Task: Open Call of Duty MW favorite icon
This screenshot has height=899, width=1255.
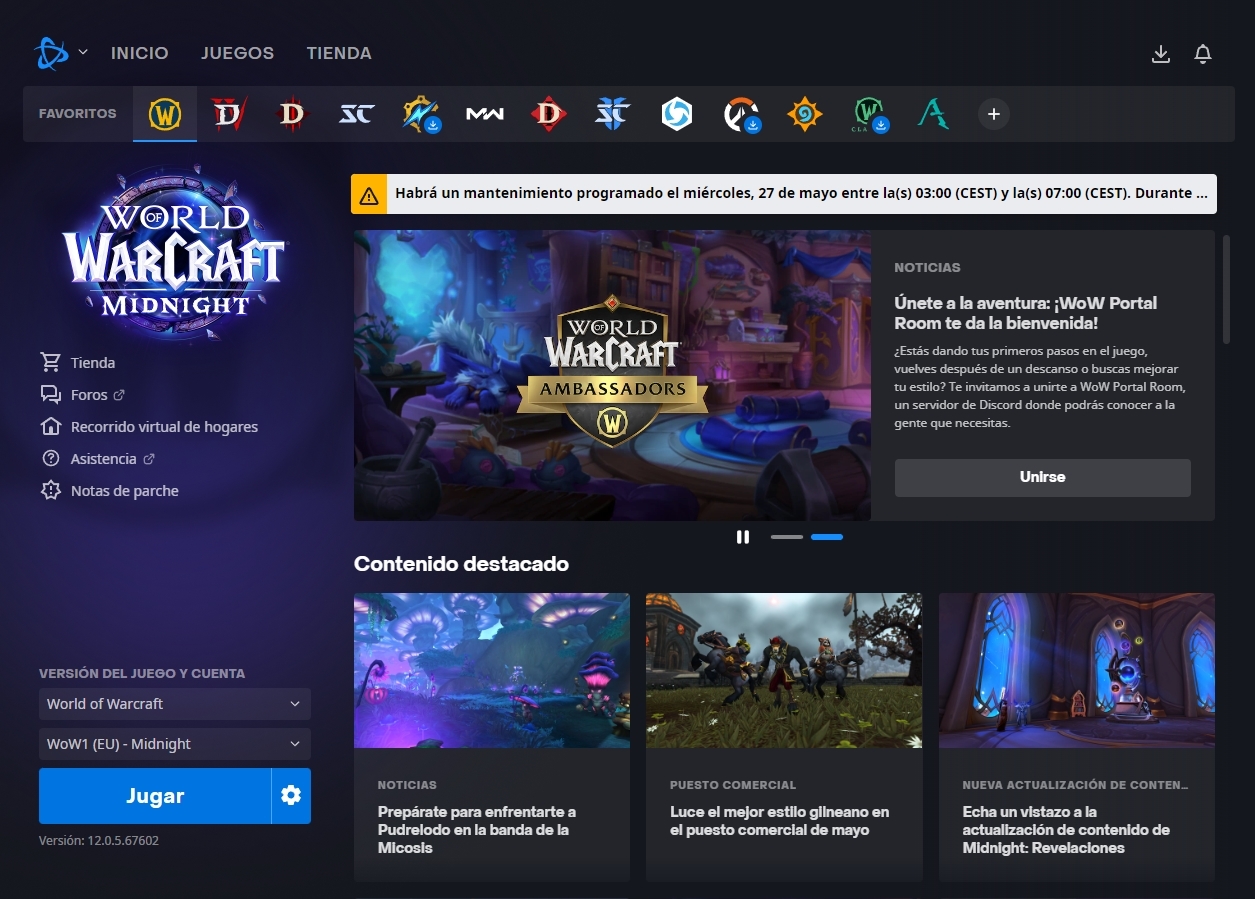Action: pyautogui.click(x=484, y=114)
